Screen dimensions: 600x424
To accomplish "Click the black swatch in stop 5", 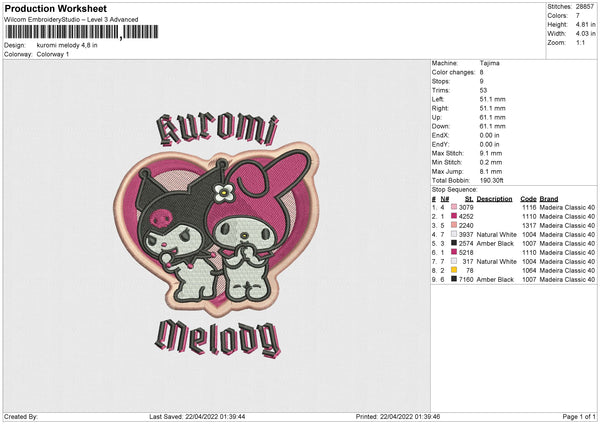I will coord(454,243).
